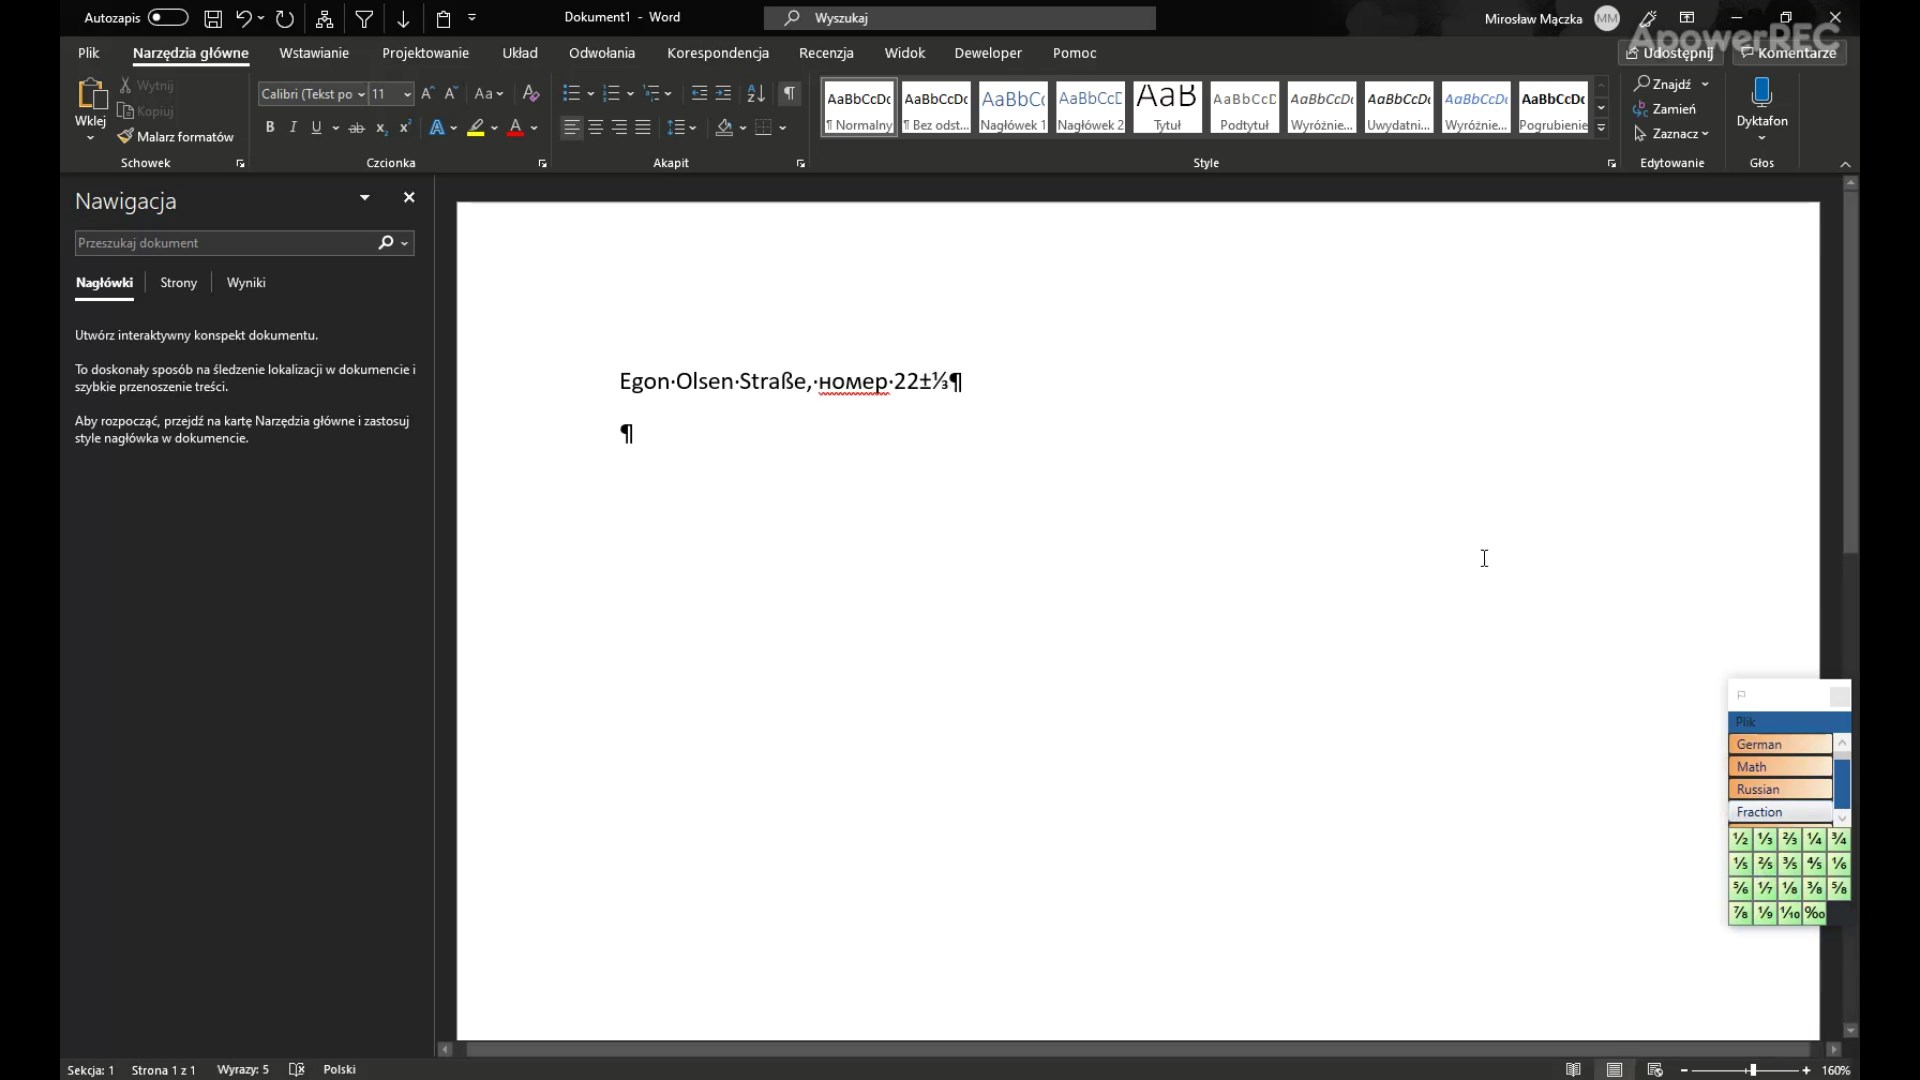The height and width of the screenshot is (1080, 1920).
Task: Open the Wstawianie ribbon tab
Action: point(314,53)
